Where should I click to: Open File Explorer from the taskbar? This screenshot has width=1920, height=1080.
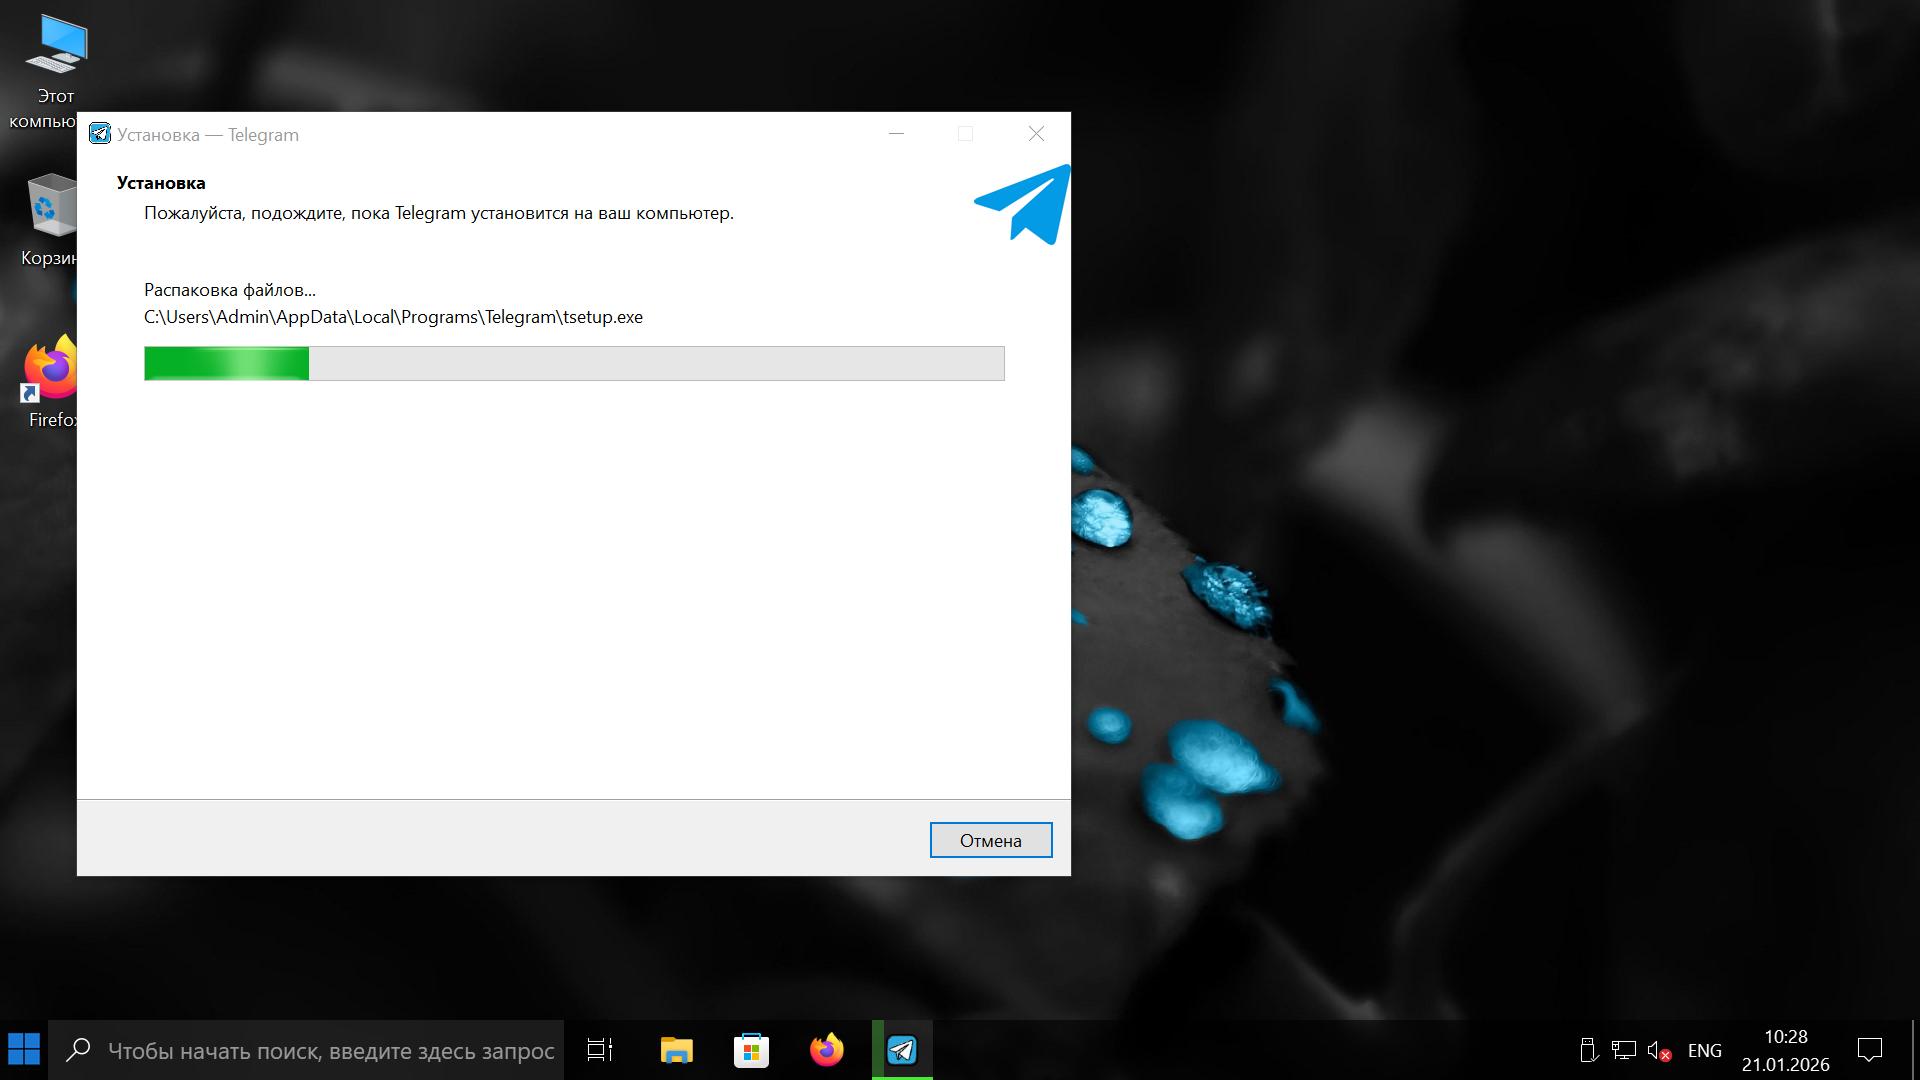(676, 1050)
